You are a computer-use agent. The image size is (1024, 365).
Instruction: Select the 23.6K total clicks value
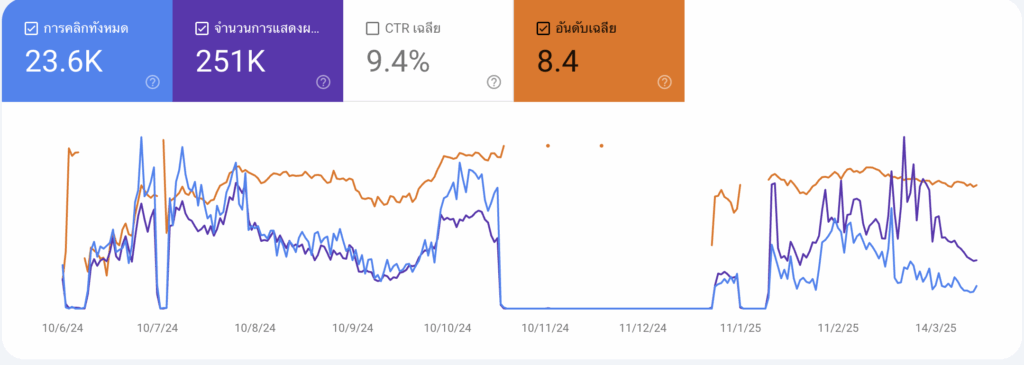[x=64, y=61]
